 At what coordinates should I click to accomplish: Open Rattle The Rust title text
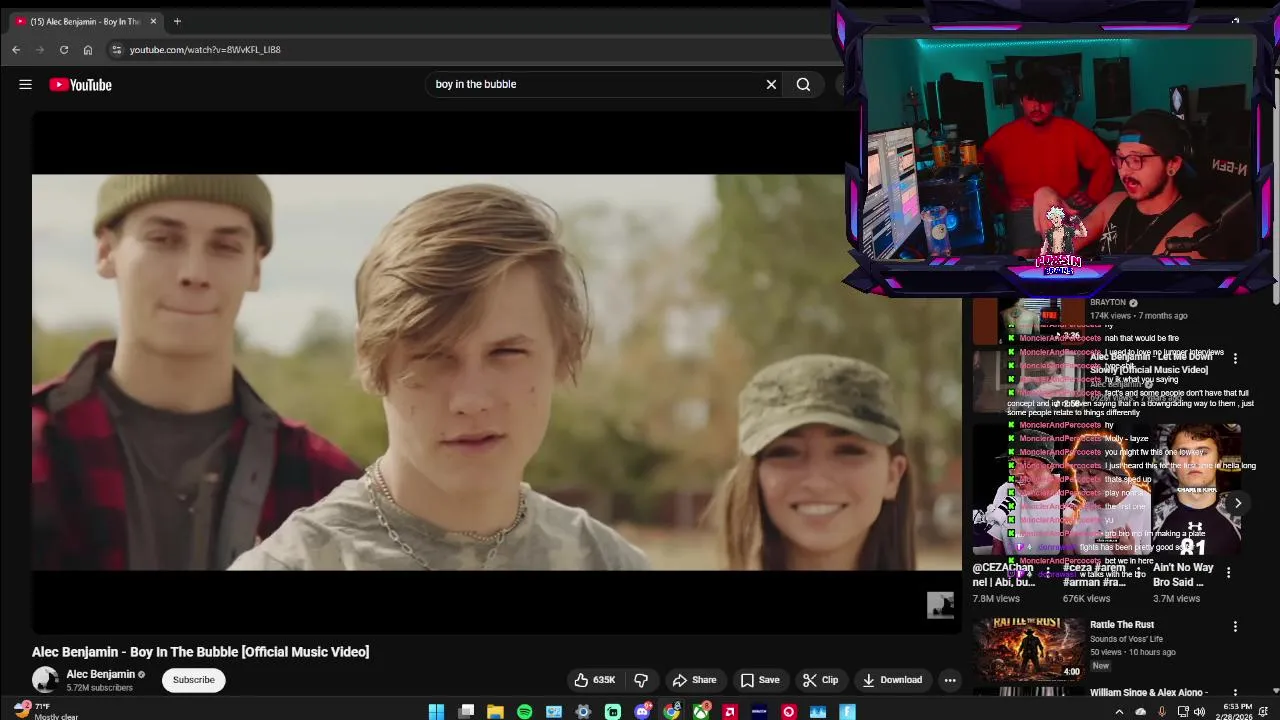pos(1122,625)
